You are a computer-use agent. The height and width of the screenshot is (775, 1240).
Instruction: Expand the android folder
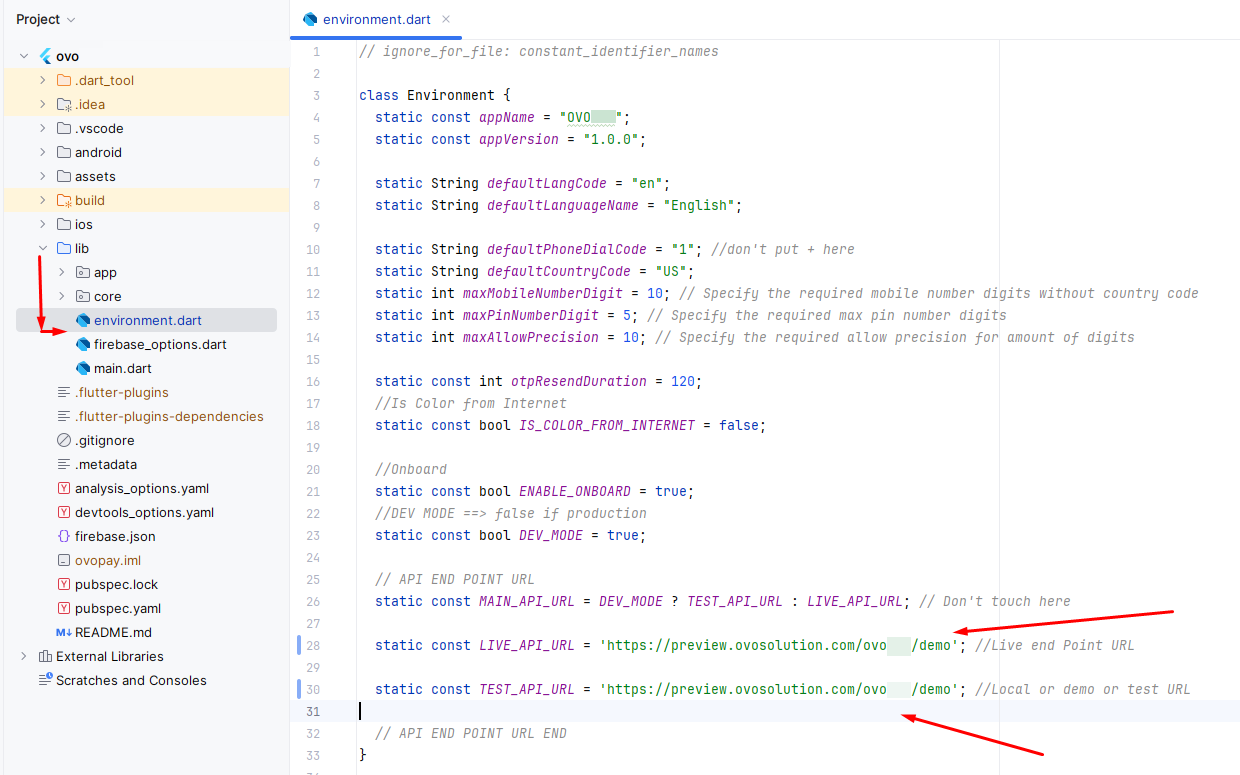click(43, 153)
